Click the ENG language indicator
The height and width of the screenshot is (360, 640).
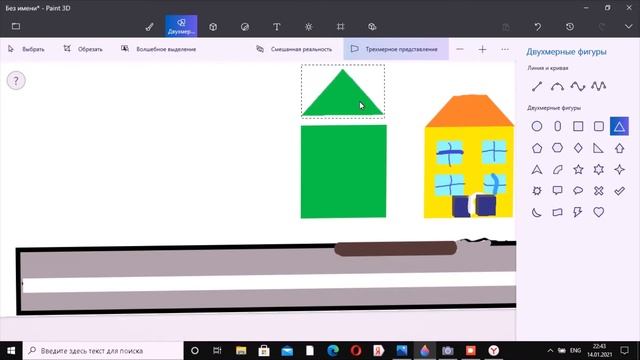[x=576, y=351]
